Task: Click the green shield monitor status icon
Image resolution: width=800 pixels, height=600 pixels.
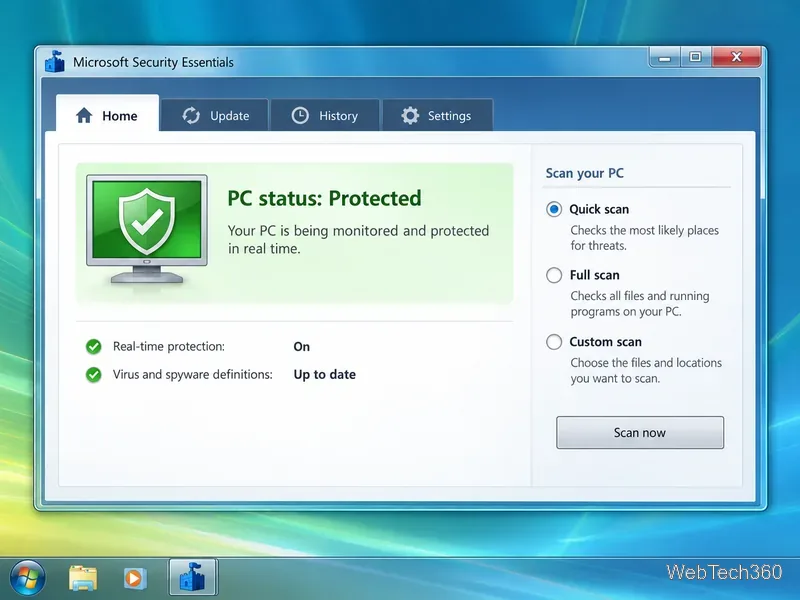Action: [x=147, y=229]
